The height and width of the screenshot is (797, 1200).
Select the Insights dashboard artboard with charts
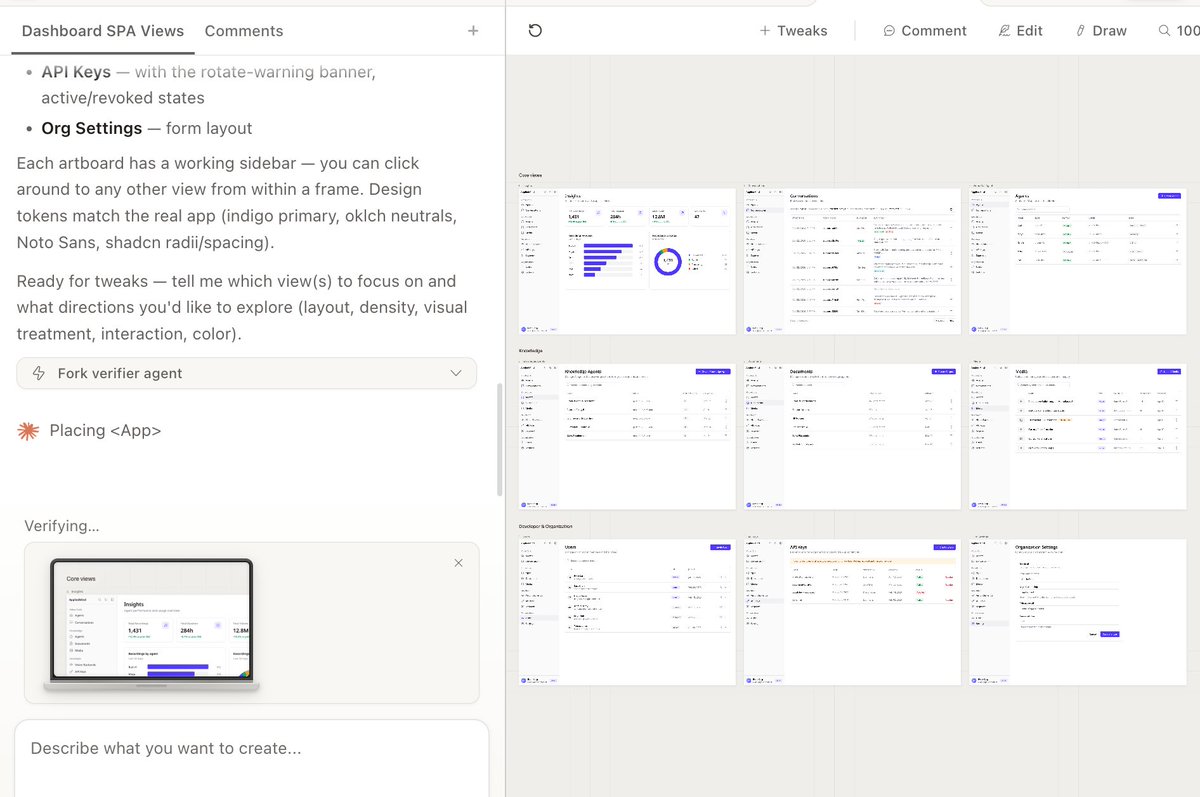625,260
